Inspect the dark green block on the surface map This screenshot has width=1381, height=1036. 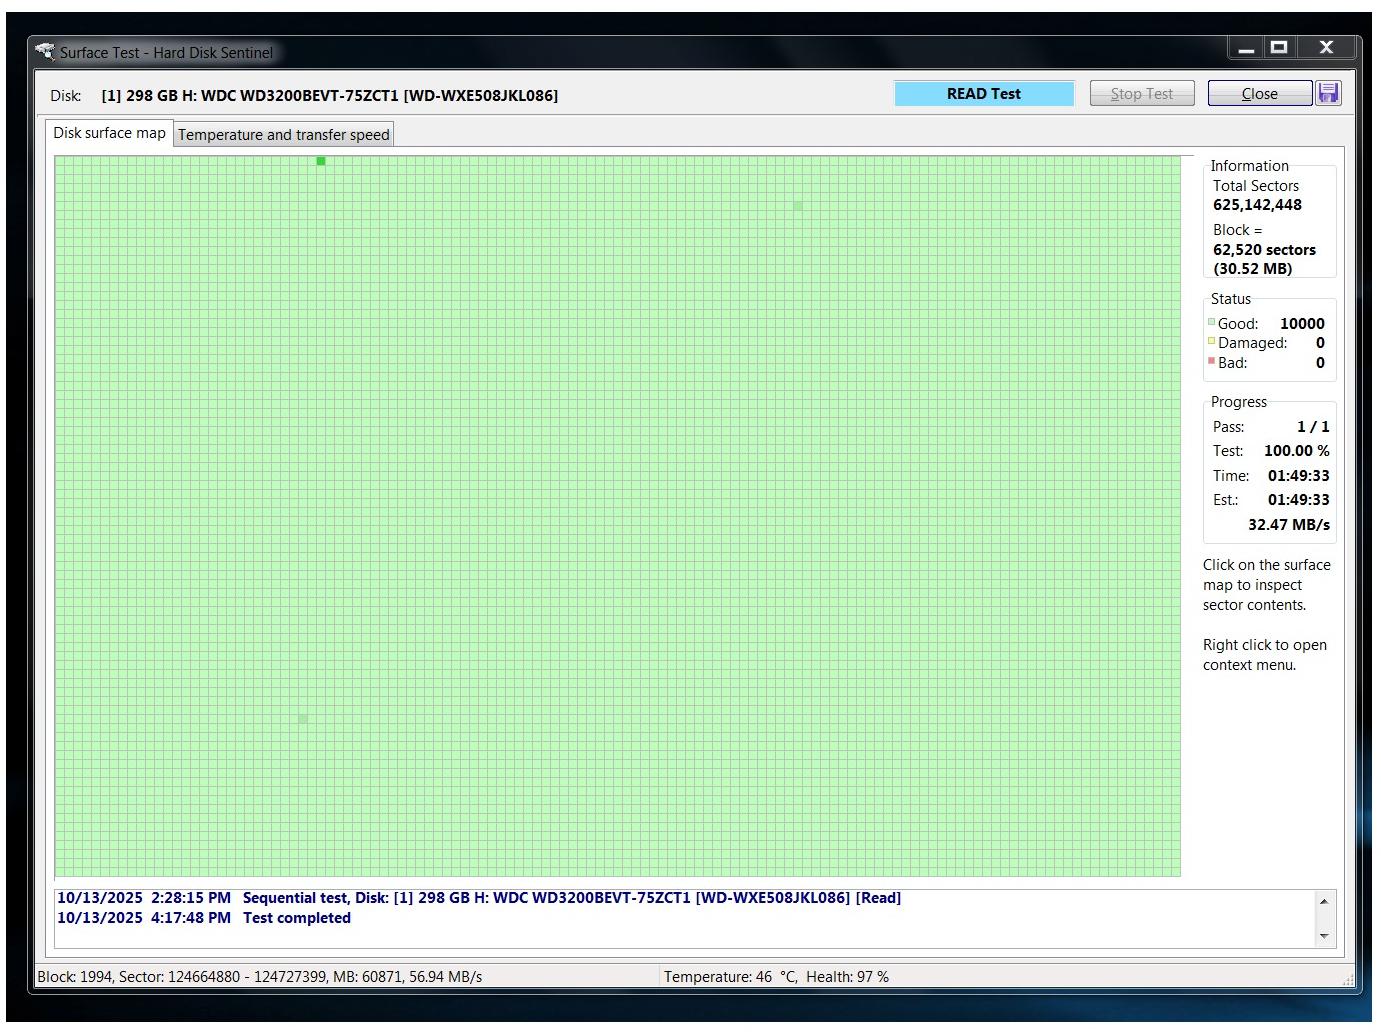point(321,161)
